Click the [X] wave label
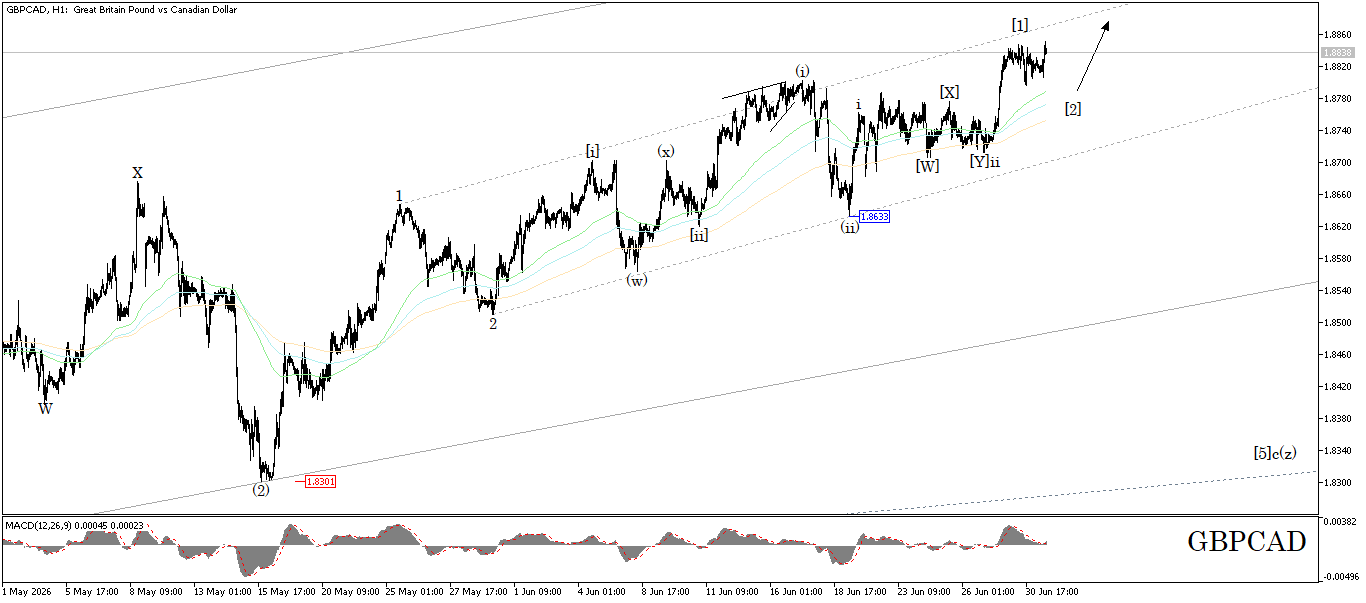The image size is (1366, 603). [949, 92]
